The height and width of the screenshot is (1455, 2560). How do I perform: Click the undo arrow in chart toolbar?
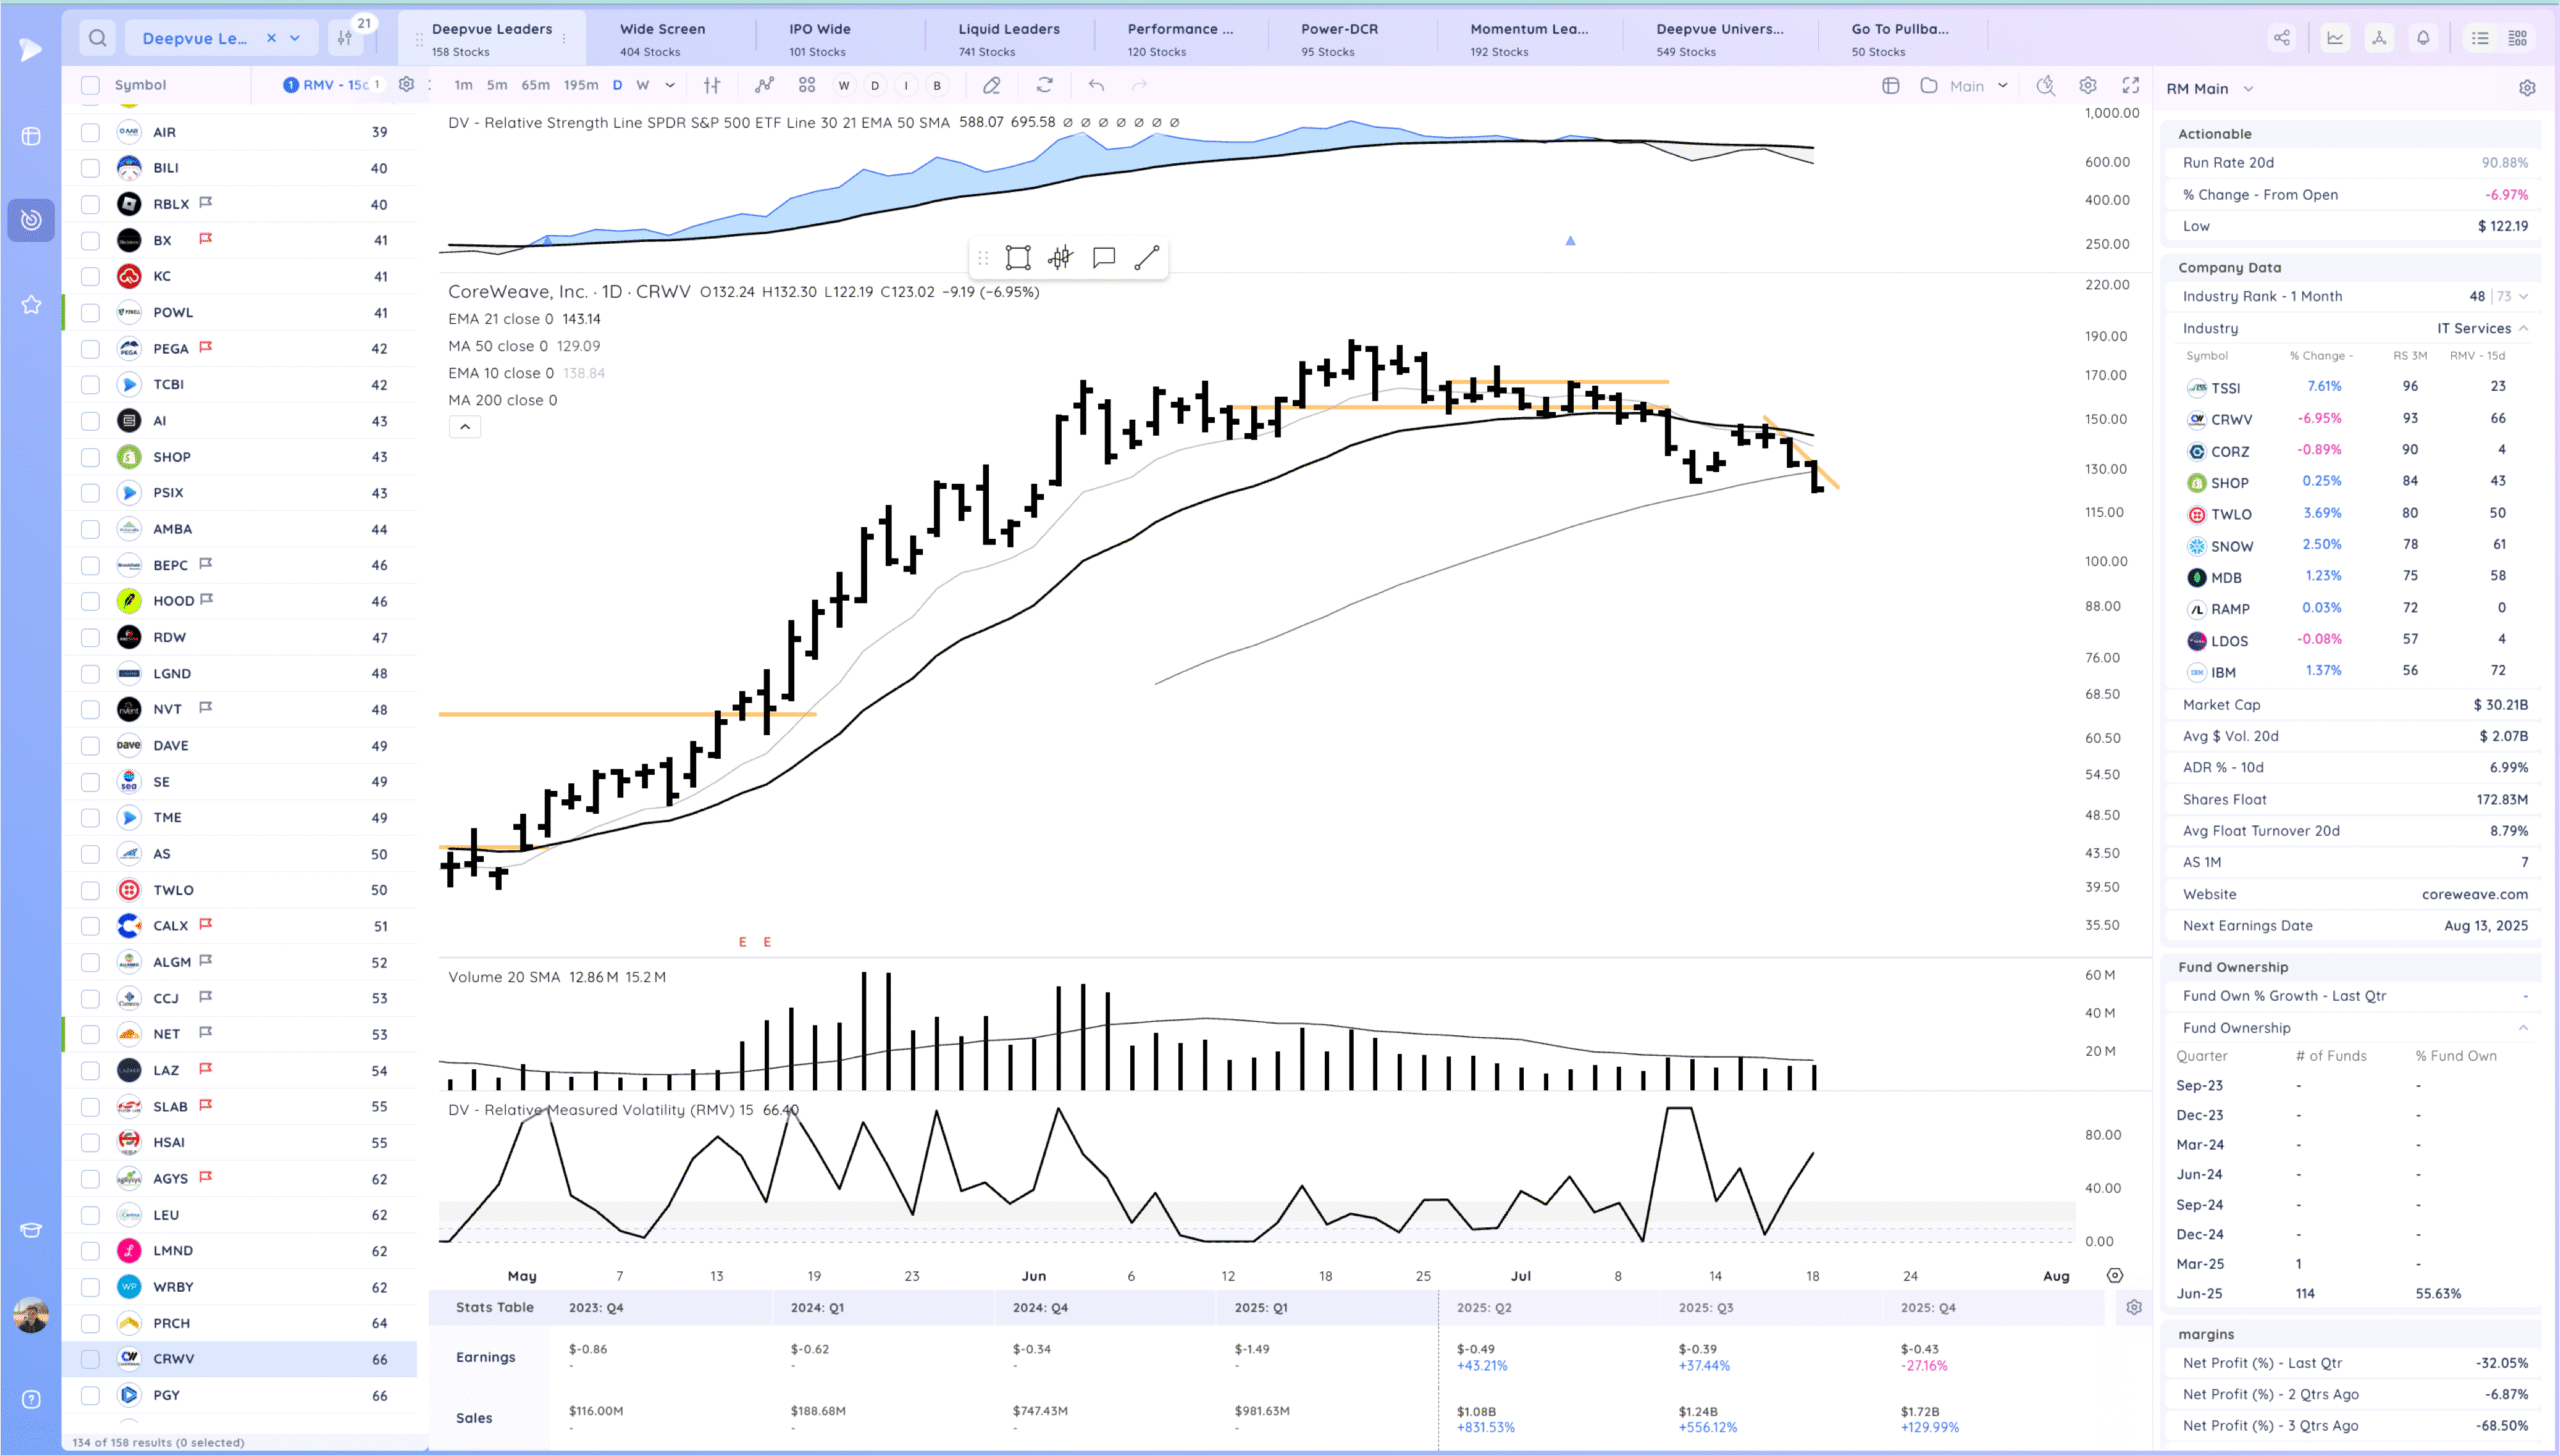[1096, 85]
